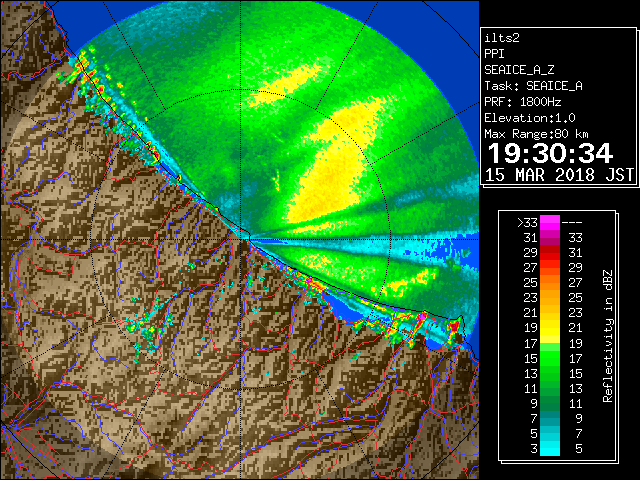Click the 'PRF: 1800Hz' text
This screenshot has height=480, width=640.
click(x=523, y=102)
